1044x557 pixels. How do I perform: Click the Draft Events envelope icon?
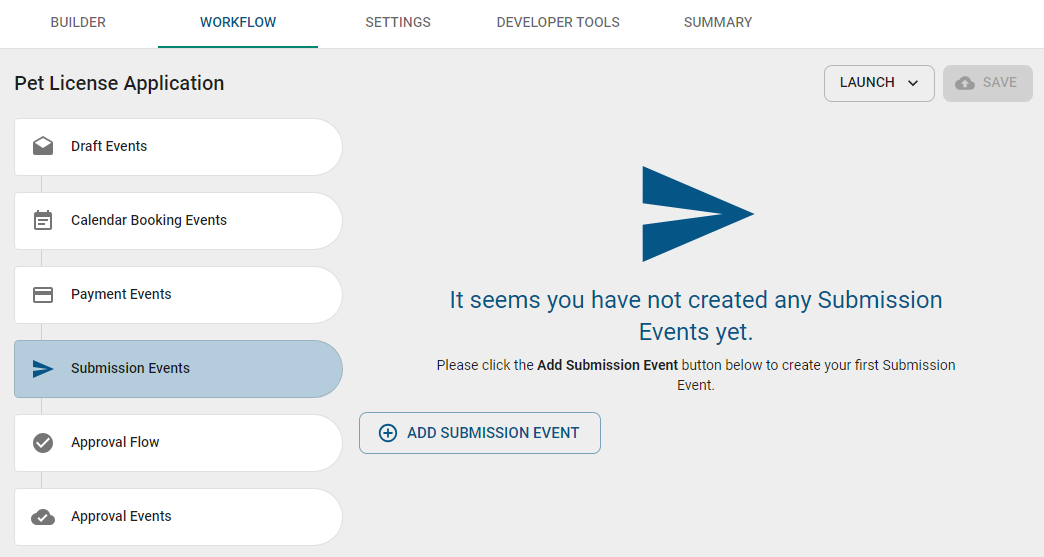43,146
